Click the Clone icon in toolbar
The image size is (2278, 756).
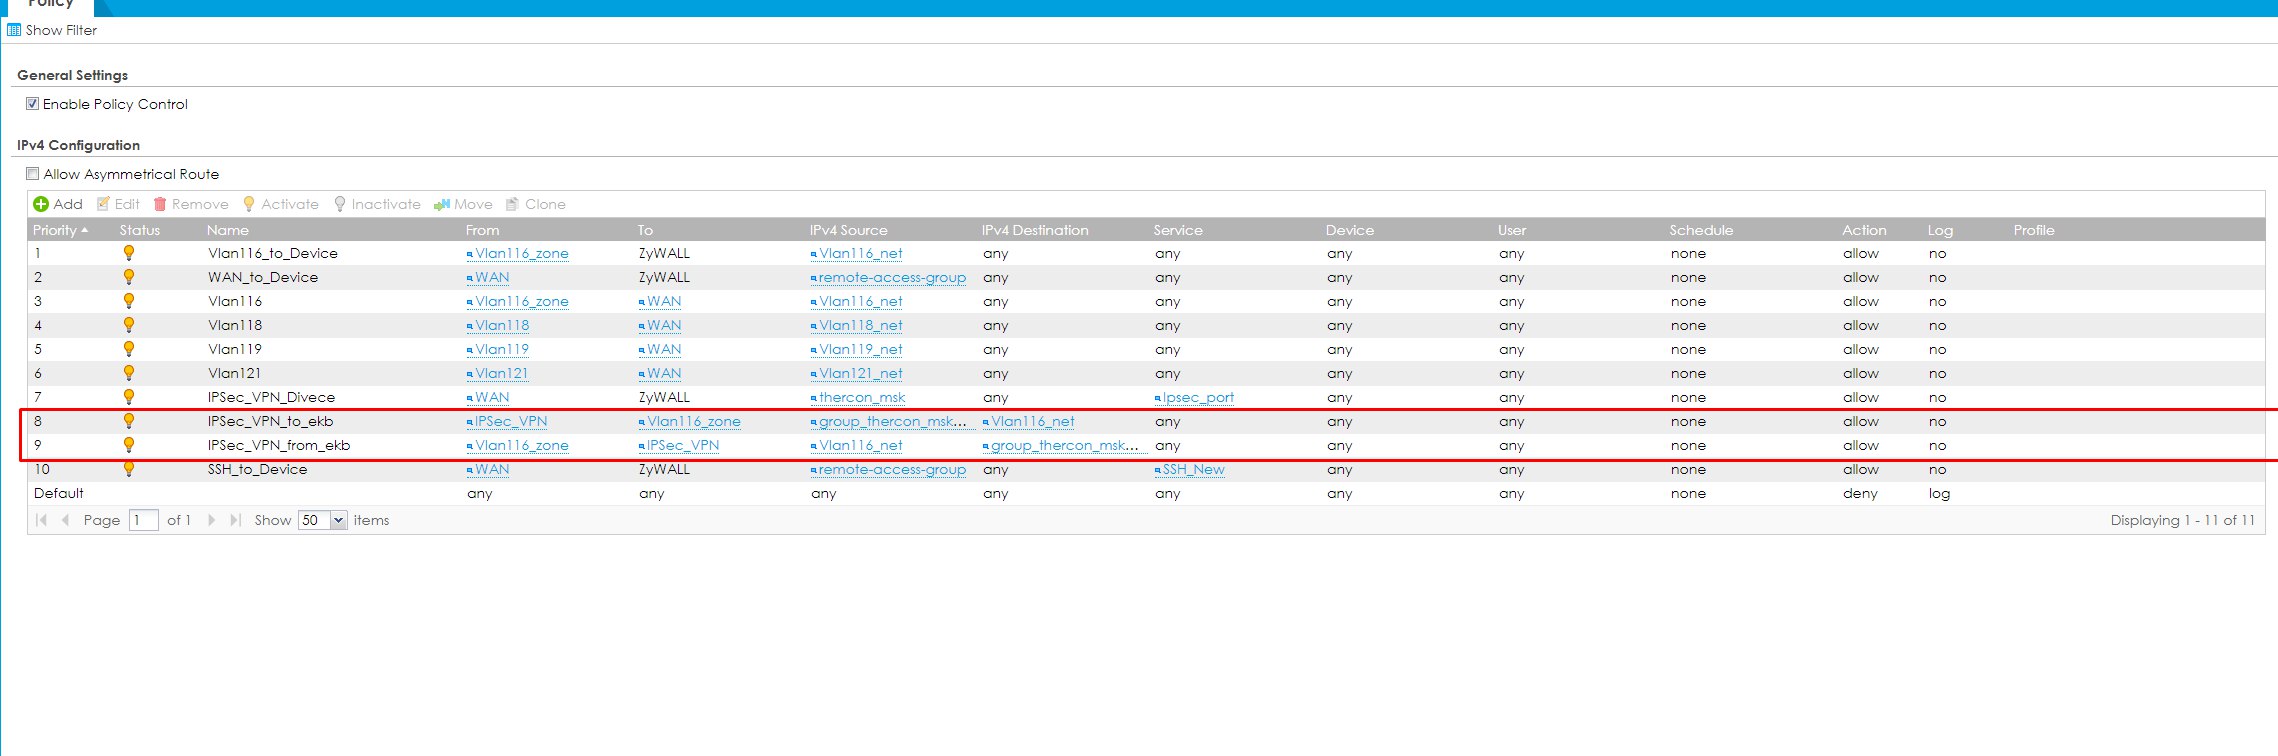(512, 204)
